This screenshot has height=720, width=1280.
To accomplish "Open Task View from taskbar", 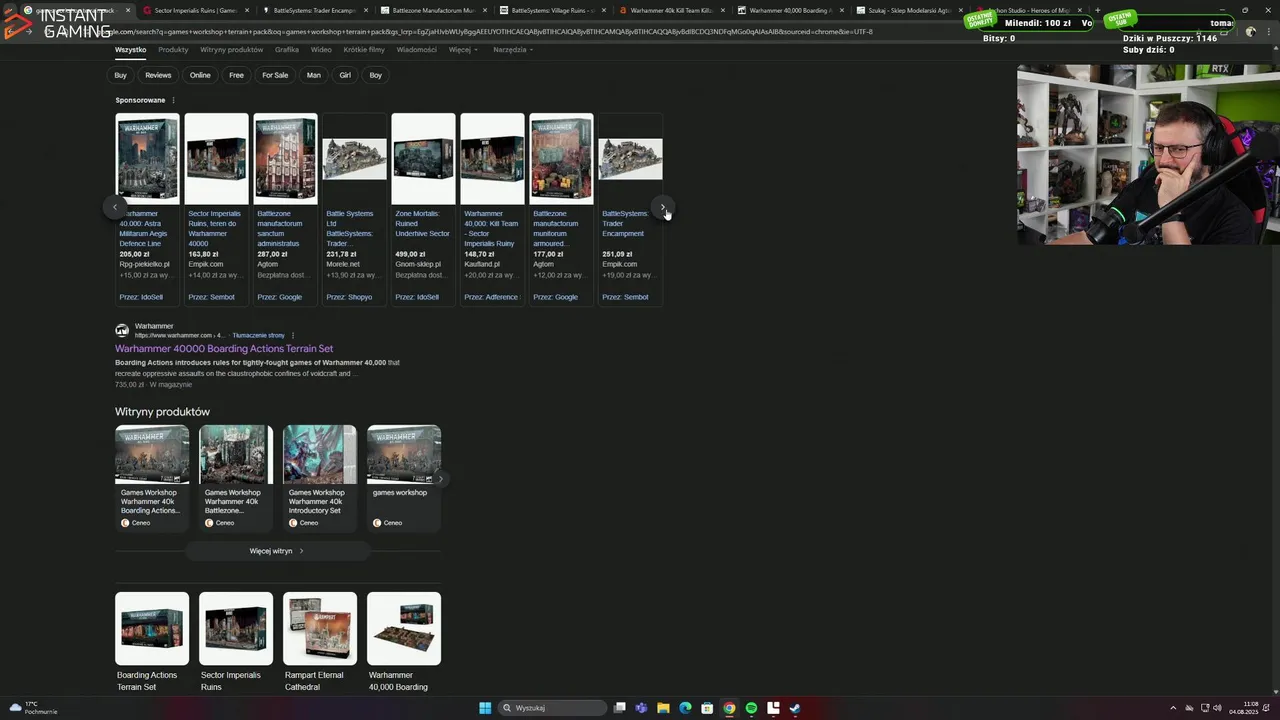I will click(x=620, y=708).
